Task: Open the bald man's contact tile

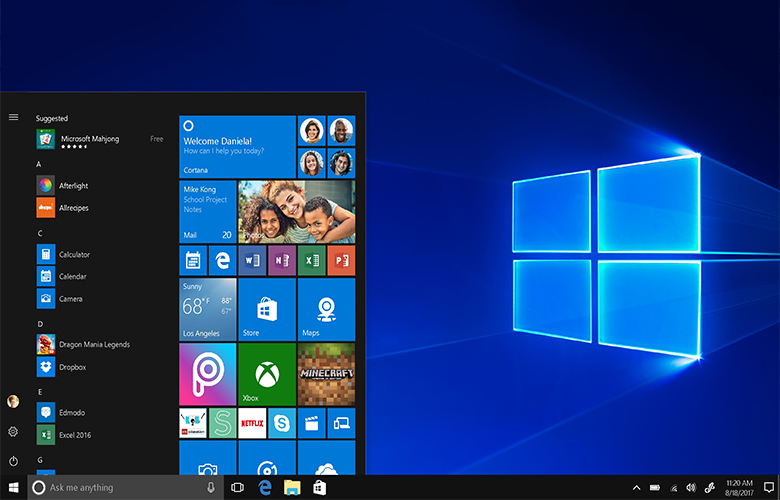Action: (341, 131)
